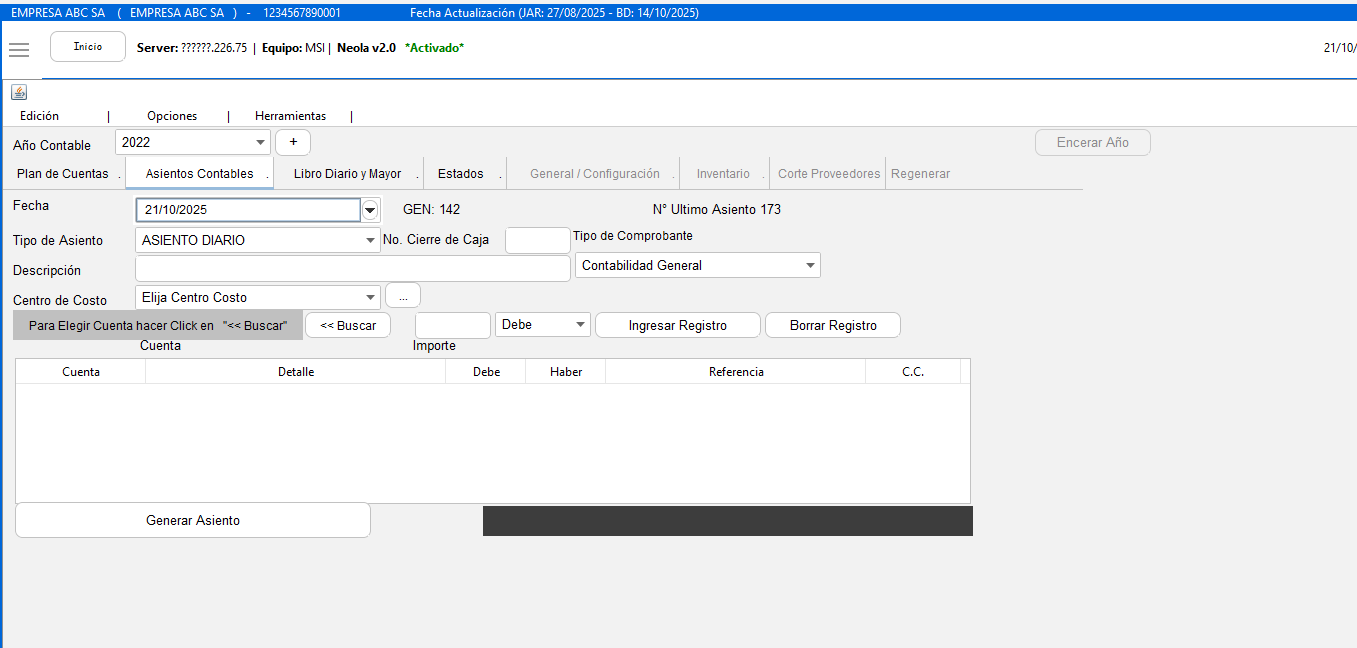Click the plus button beside year
The image size is (1357, 648).
pyautogui.click(x=293, y=142)
